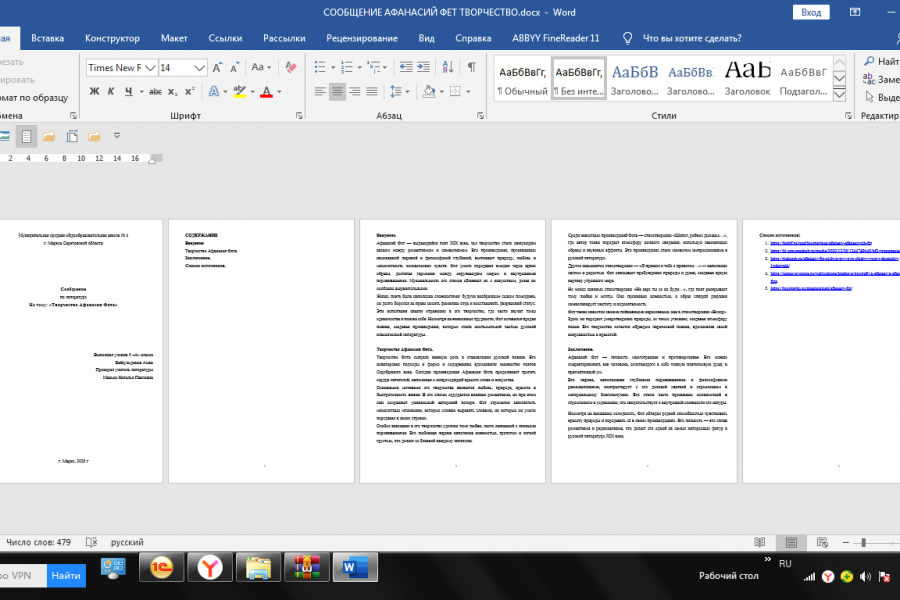Screen dimensions: 900x600
Task: Select the third page thumbnail with Введение
Action: pos(452,351)
